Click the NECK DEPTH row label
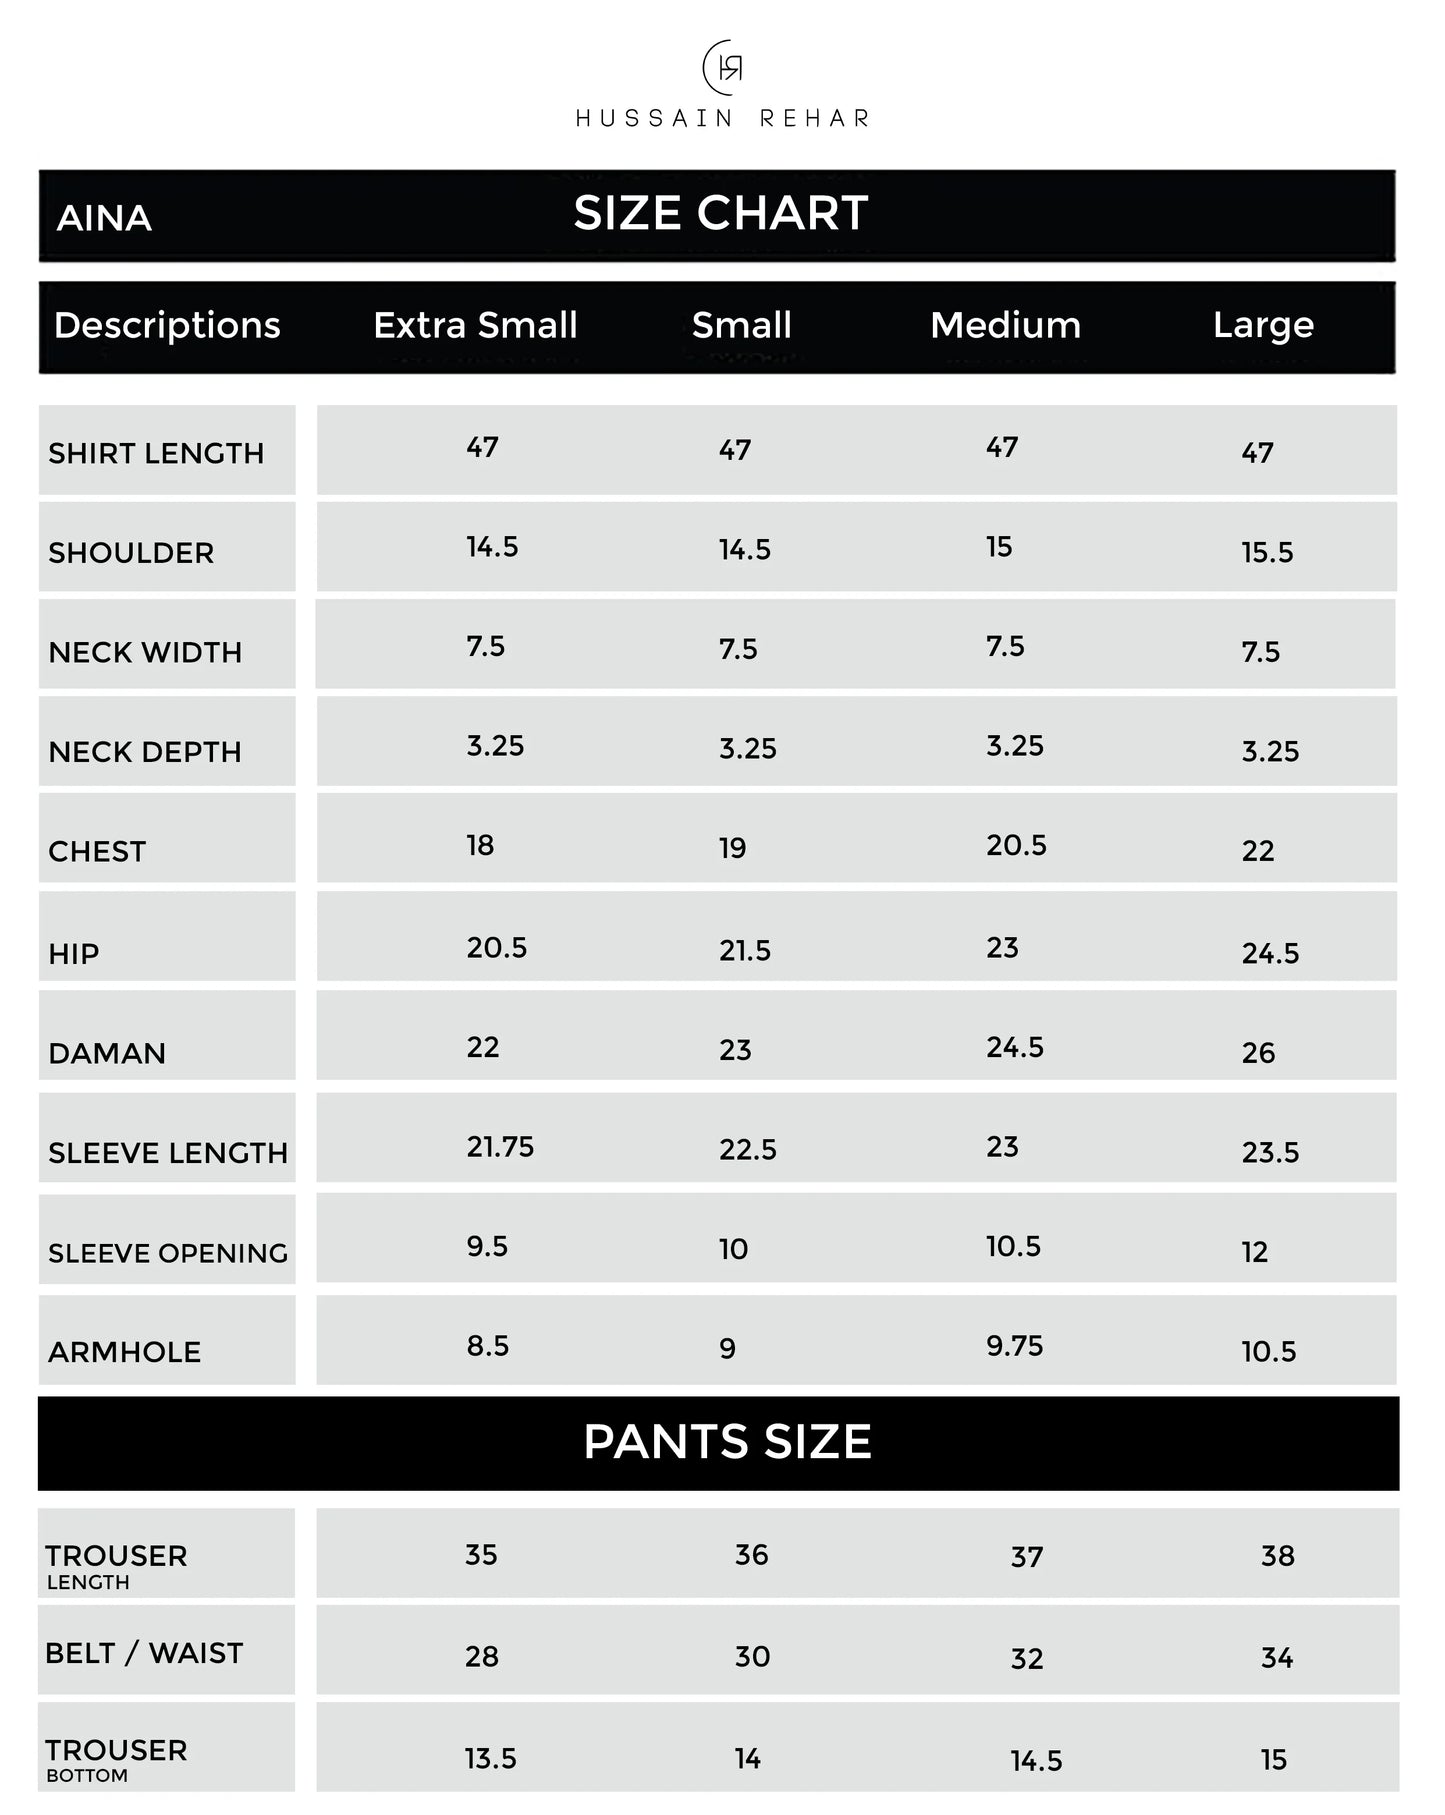The height and width of the screenshot is (1815, 1445). 145,752
